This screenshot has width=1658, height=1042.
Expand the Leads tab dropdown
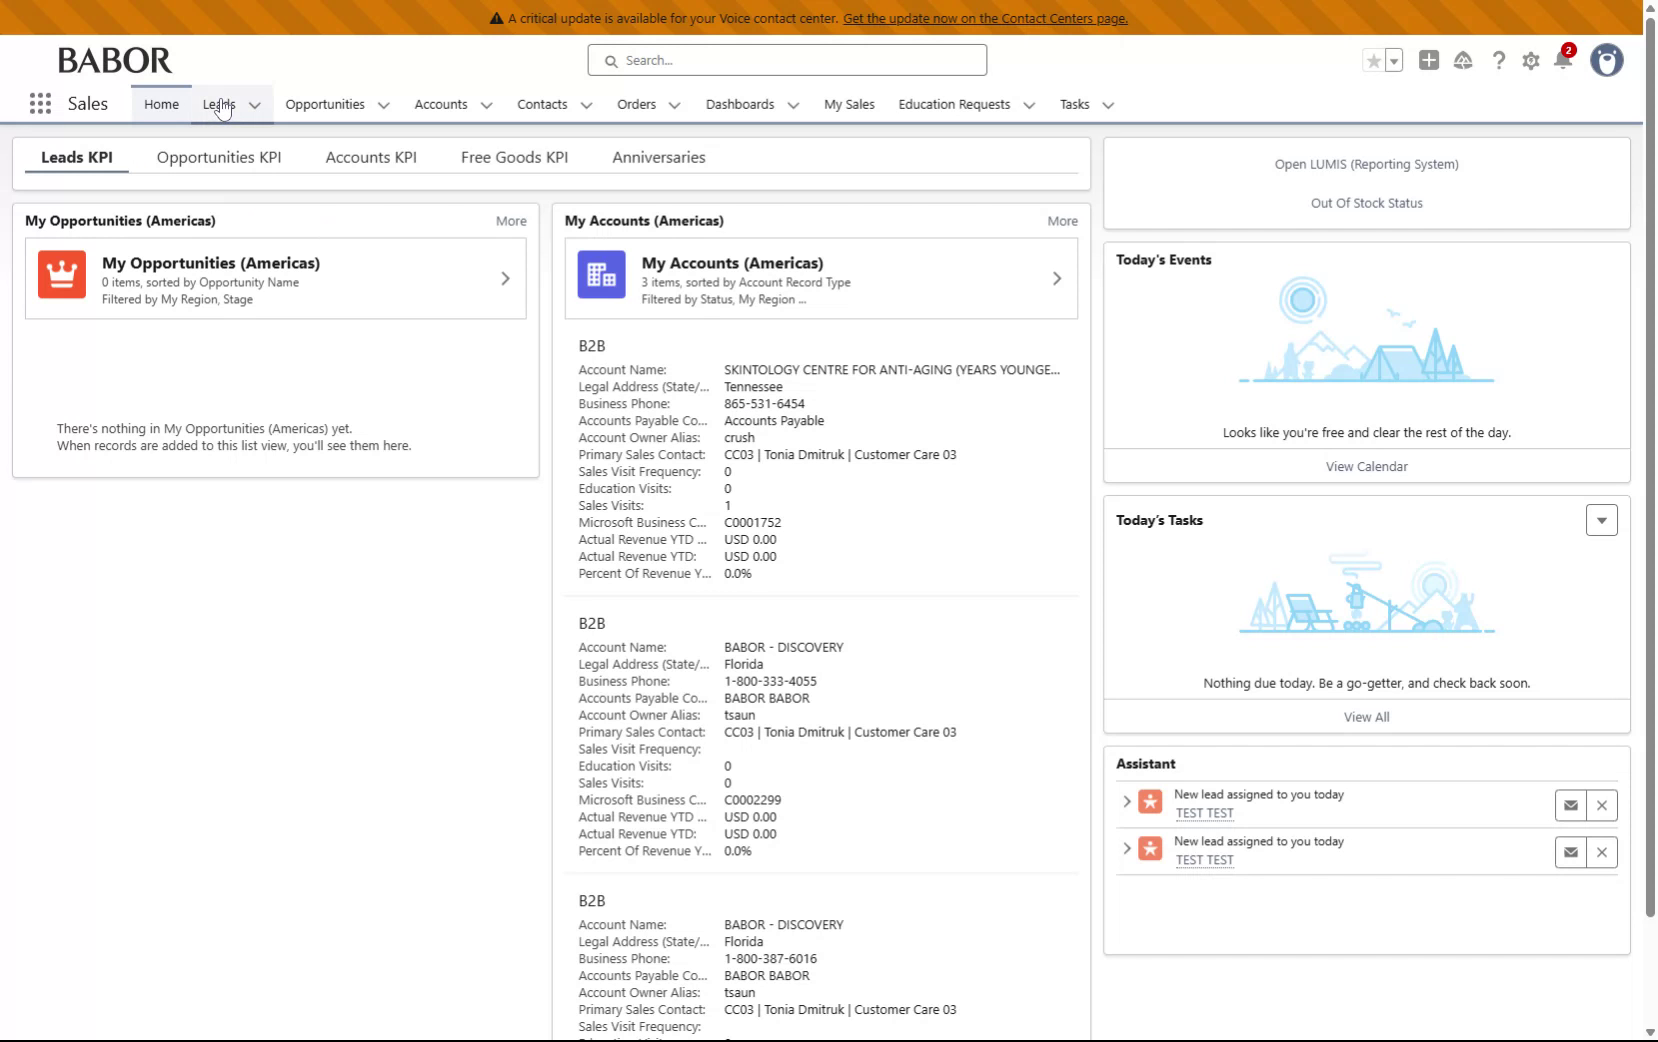254,105
